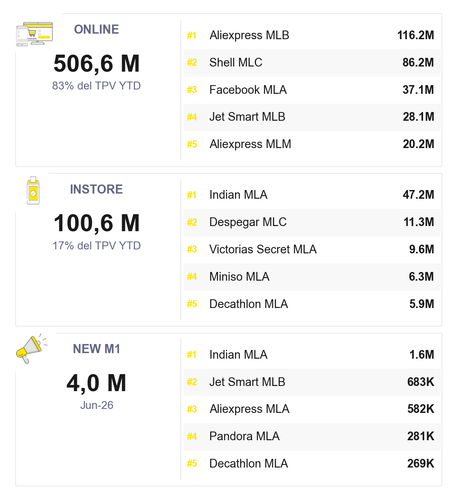Select the NEW M1 section heading

(96, 349)
